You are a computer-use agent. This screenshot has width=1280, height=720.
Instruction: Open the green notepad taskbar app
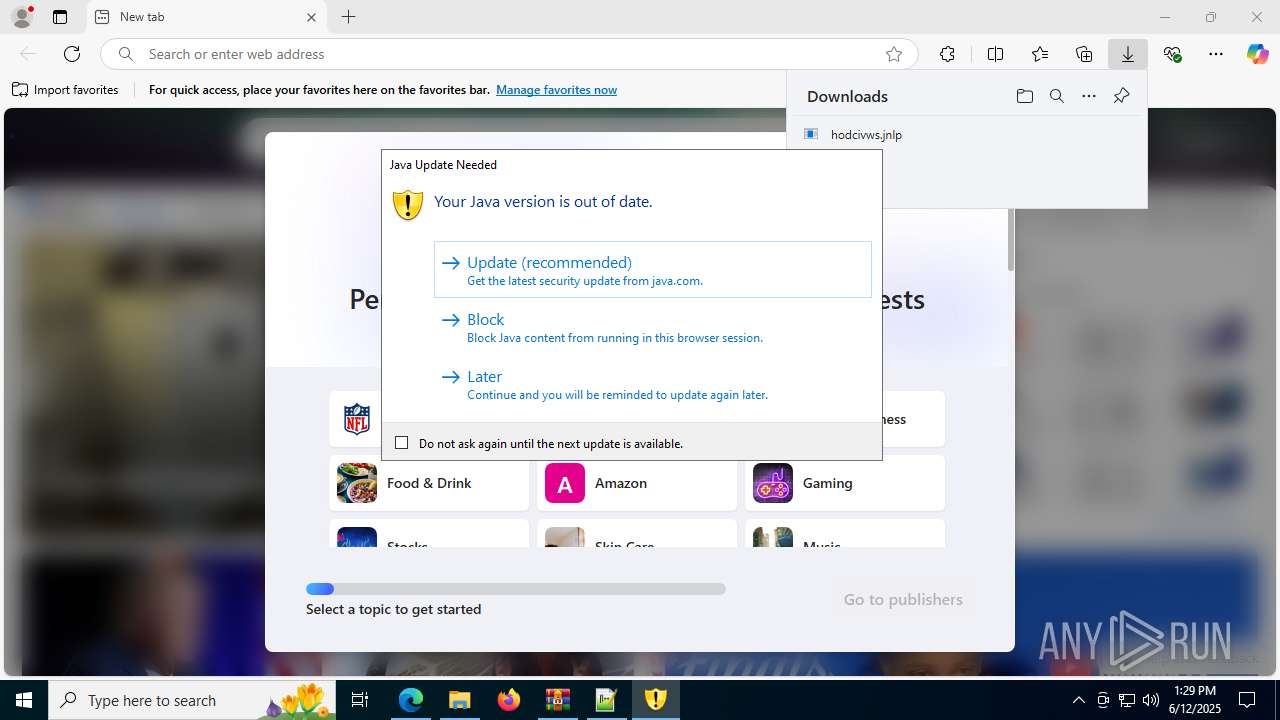coord(606,700)
